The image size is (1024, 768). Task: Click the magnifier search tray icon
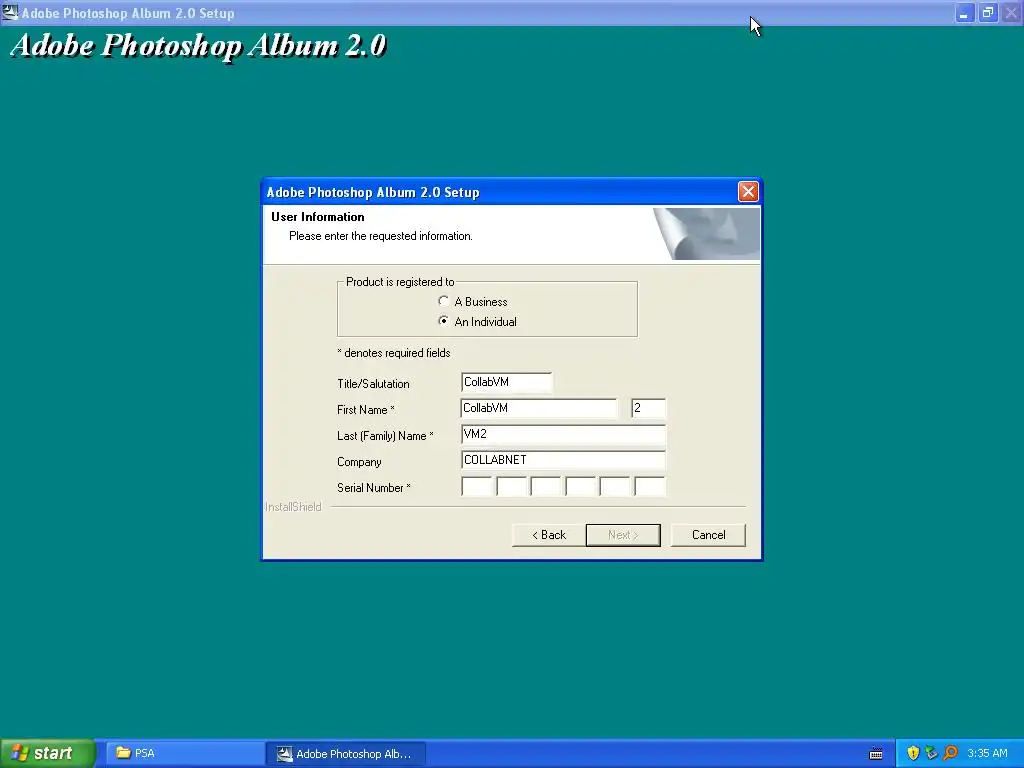tap(950, 753)
